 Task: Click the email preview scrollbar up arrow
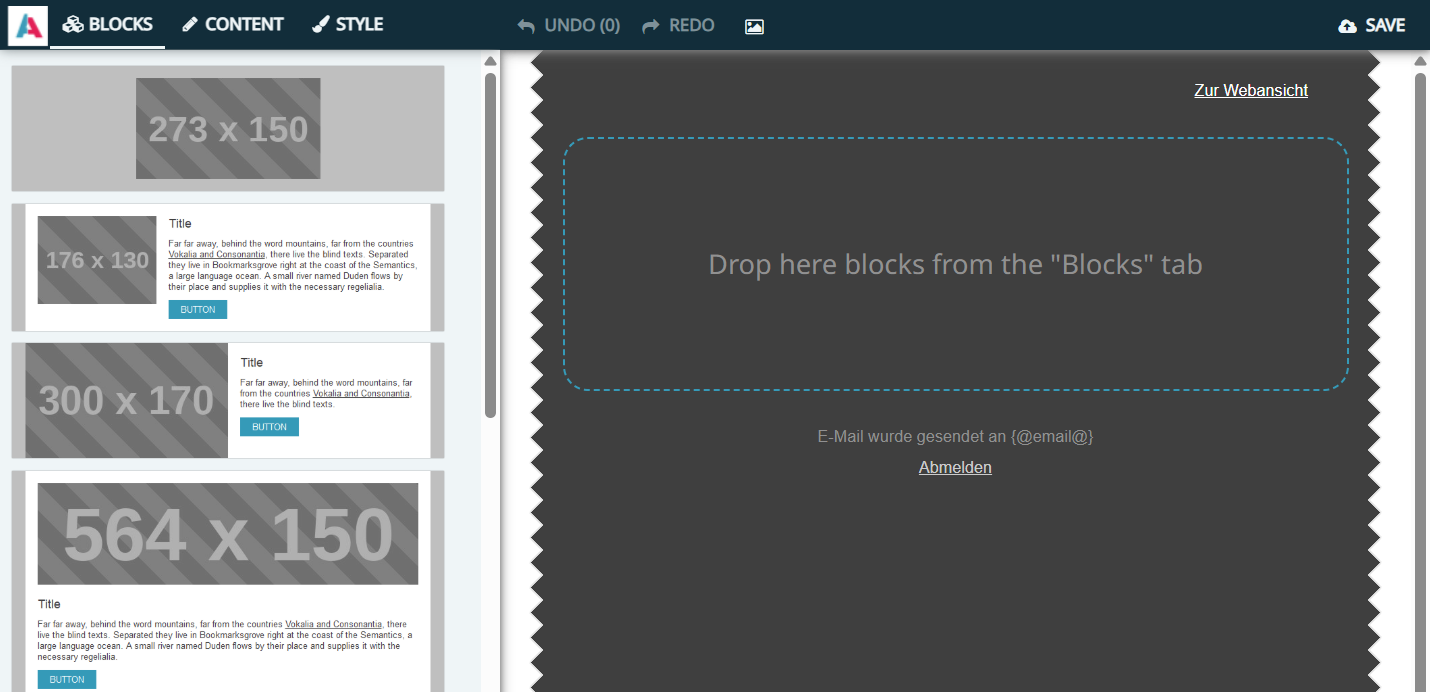coord(1420,61)
